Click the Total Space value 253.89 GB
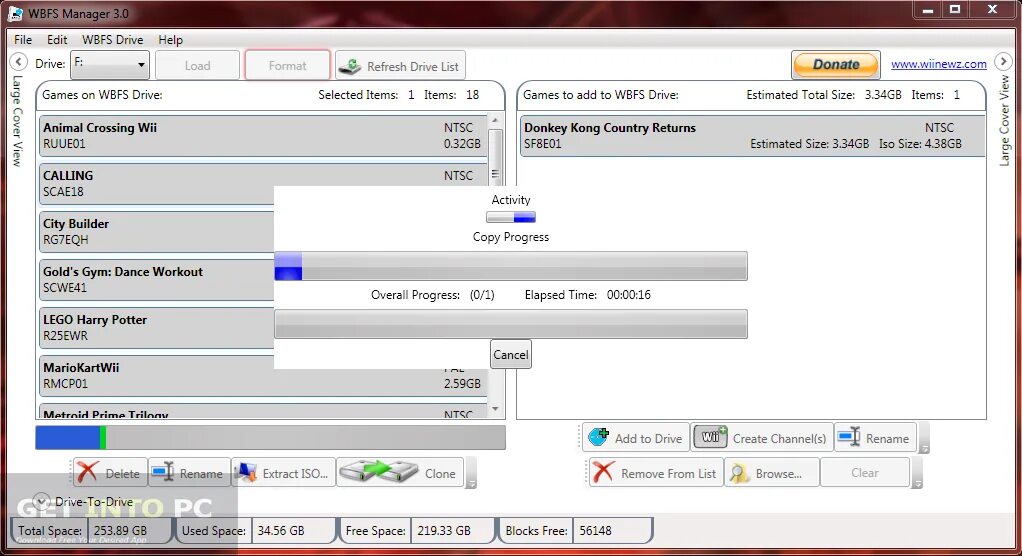Screen dimensions: 1022x556 pos(120,531)
